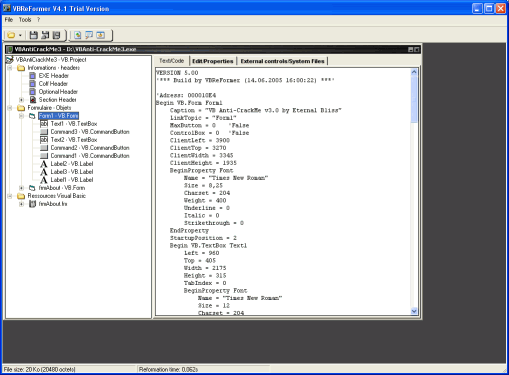This screenshot has width=509, height=375.
Task: Click the code pane vertical scrollbar thumb
Action: 414,99
